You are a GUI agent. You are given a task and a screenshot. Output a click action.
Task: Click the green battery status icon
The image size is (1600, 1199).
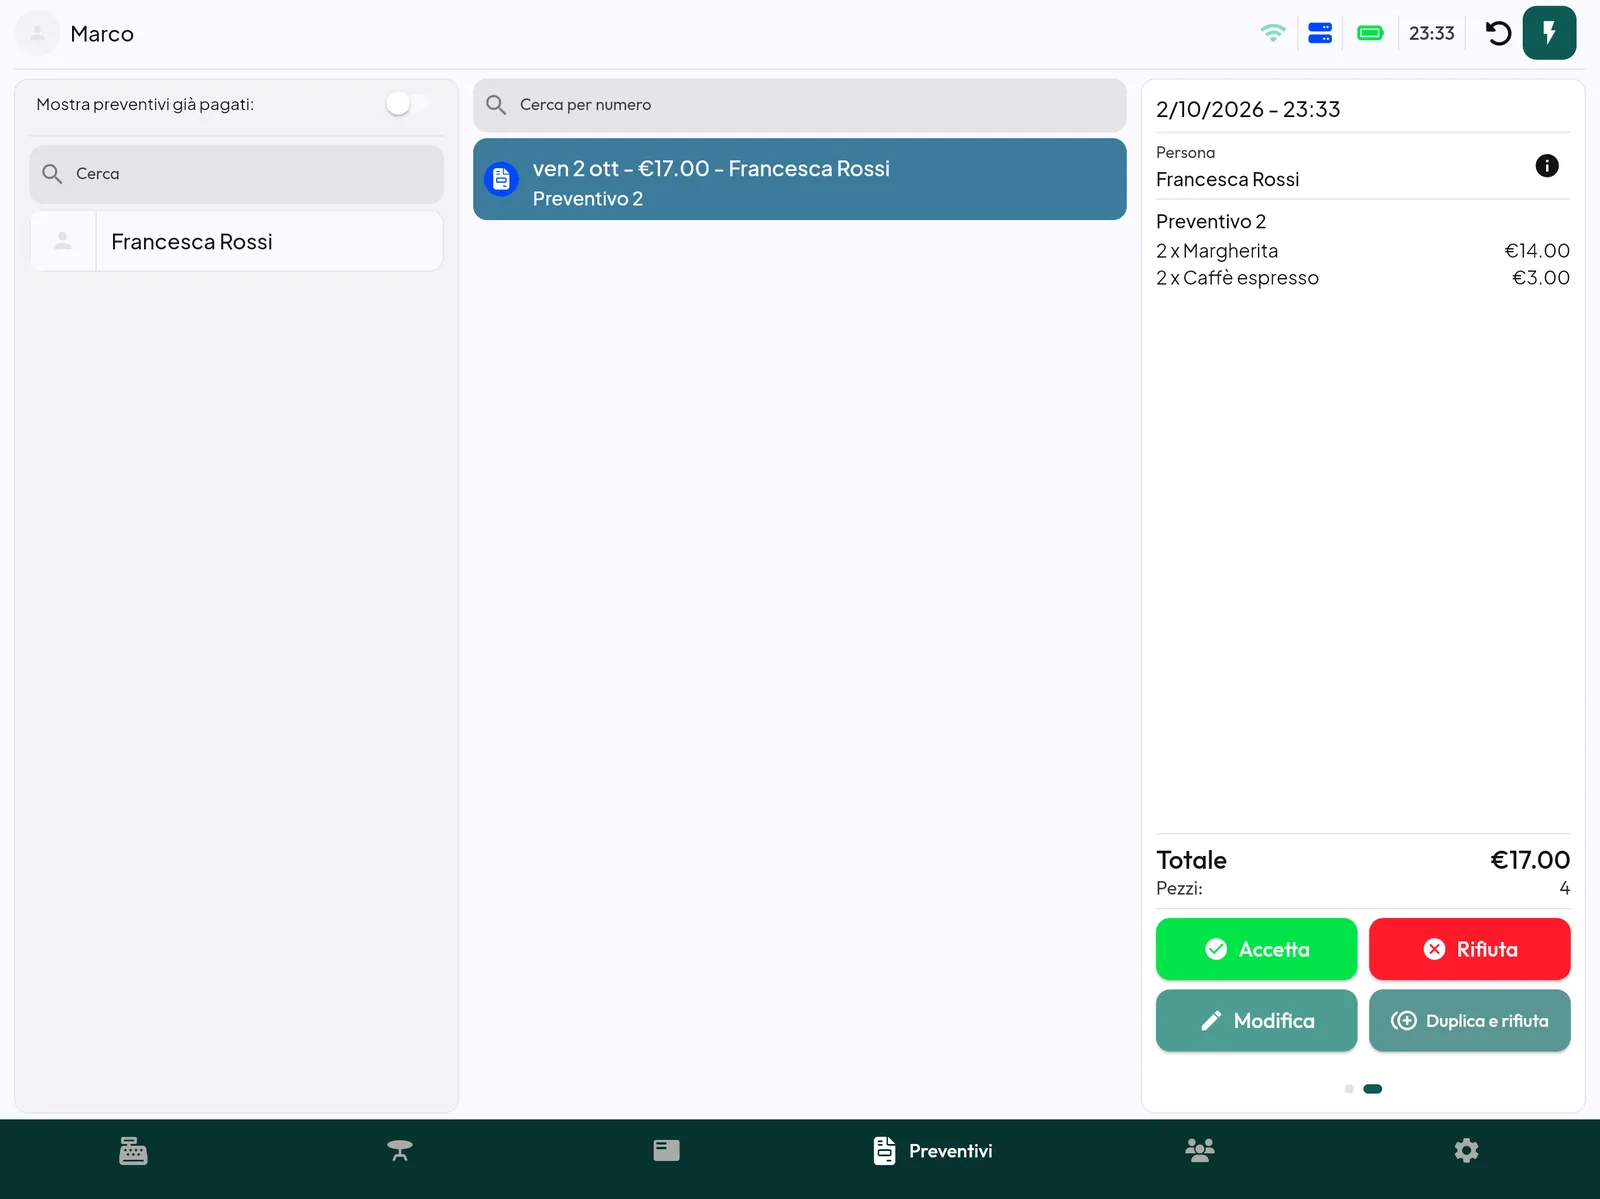click(1370, 33)
